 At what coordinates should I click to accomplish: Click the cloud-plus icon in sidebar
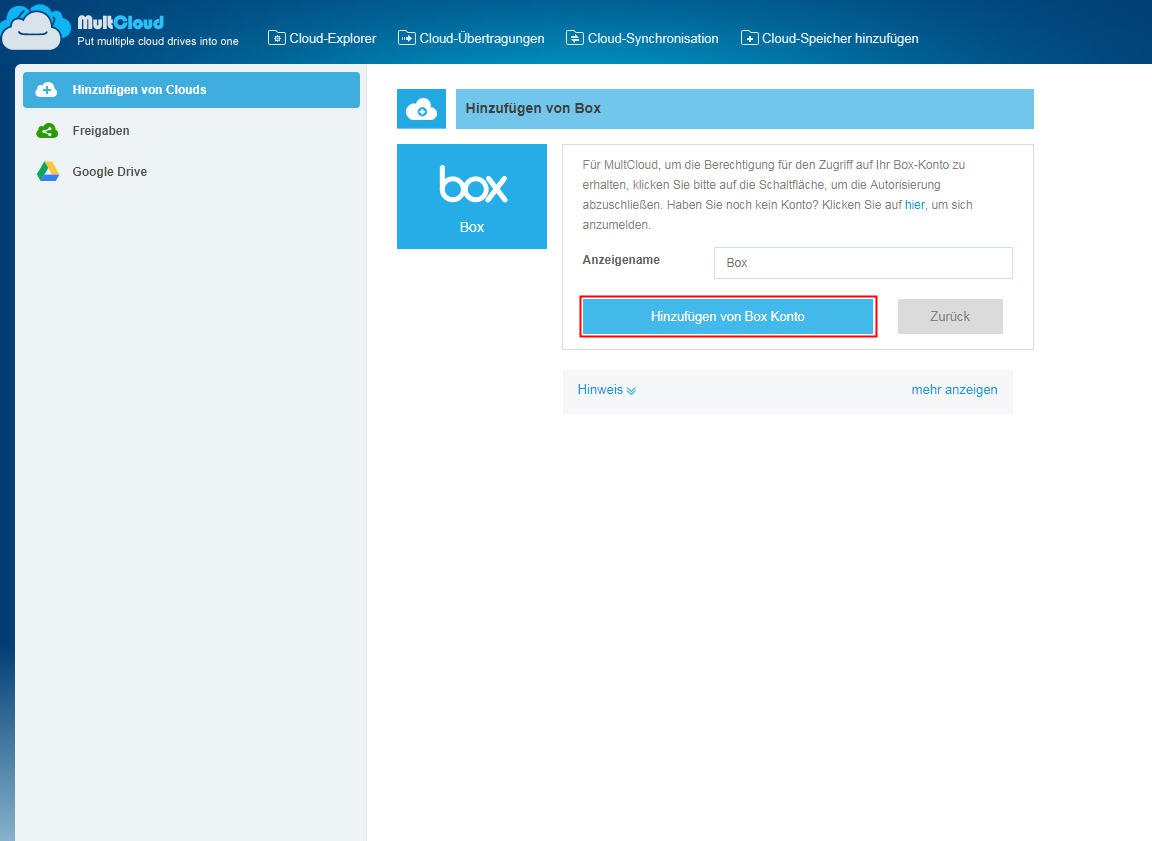point(46,90)
